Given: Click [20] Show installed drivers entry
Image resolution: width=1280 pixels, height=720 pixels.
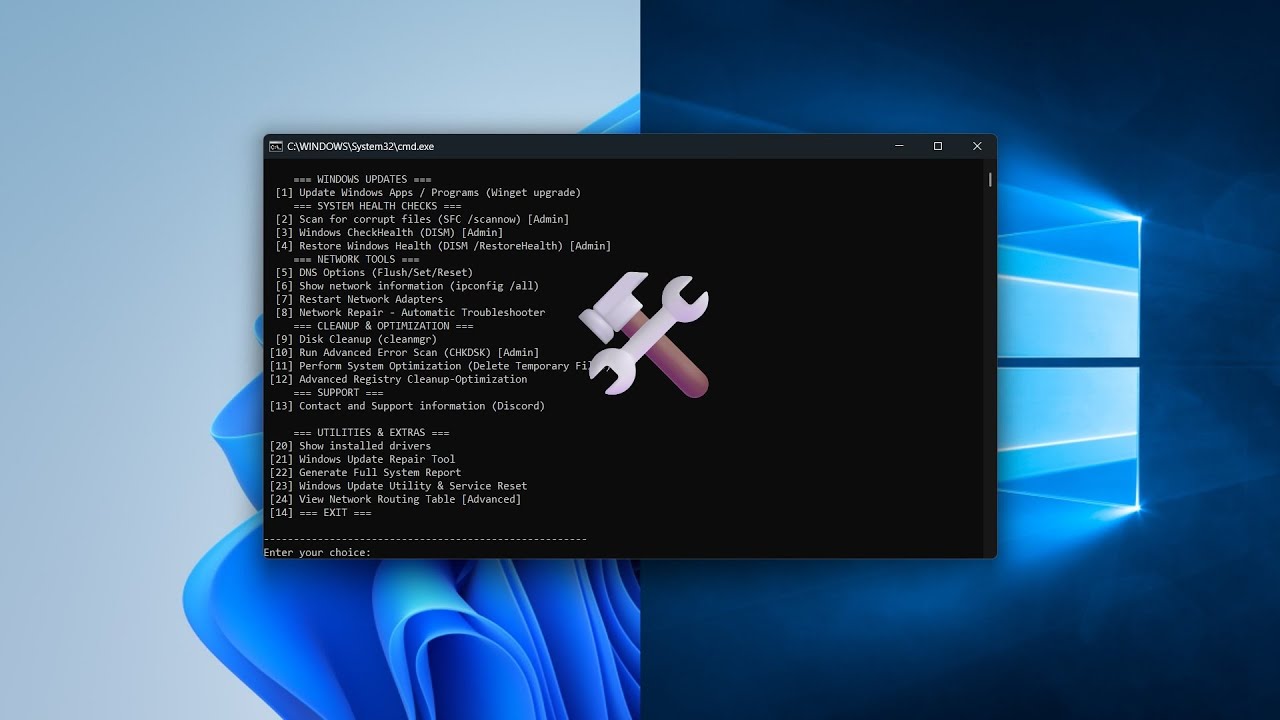Looking at the screenshot, I should [x=350, y=446].
